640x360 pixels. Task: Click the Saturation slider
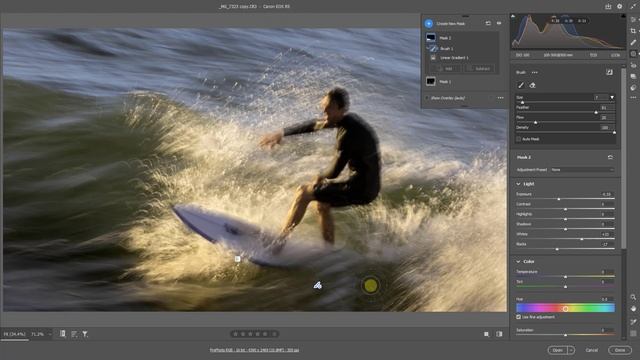click(x=565, y=335)
